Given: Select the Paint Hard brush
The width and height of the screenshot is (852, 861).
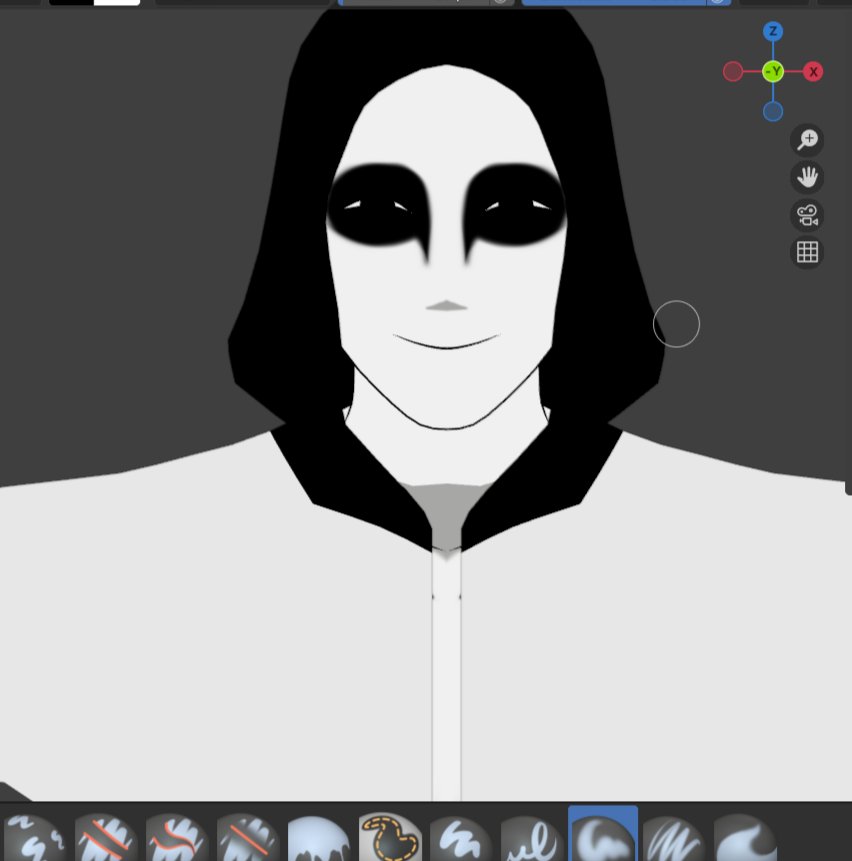Looking at the screenshot, I should (x=461, y=836).
